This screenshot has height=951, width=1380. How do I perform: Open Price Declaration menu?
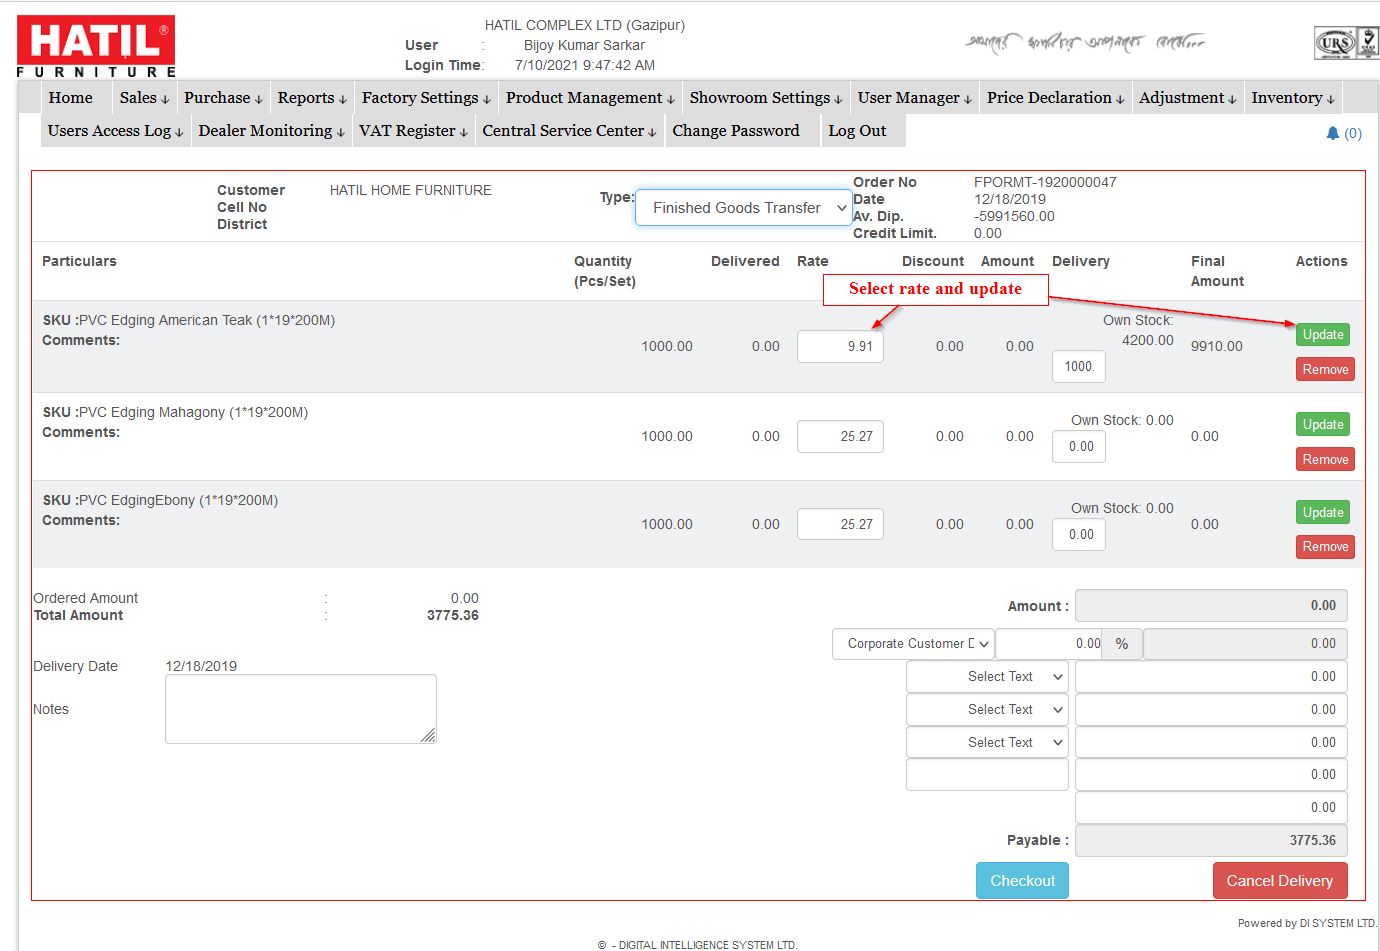click(x=1055, y=98)
